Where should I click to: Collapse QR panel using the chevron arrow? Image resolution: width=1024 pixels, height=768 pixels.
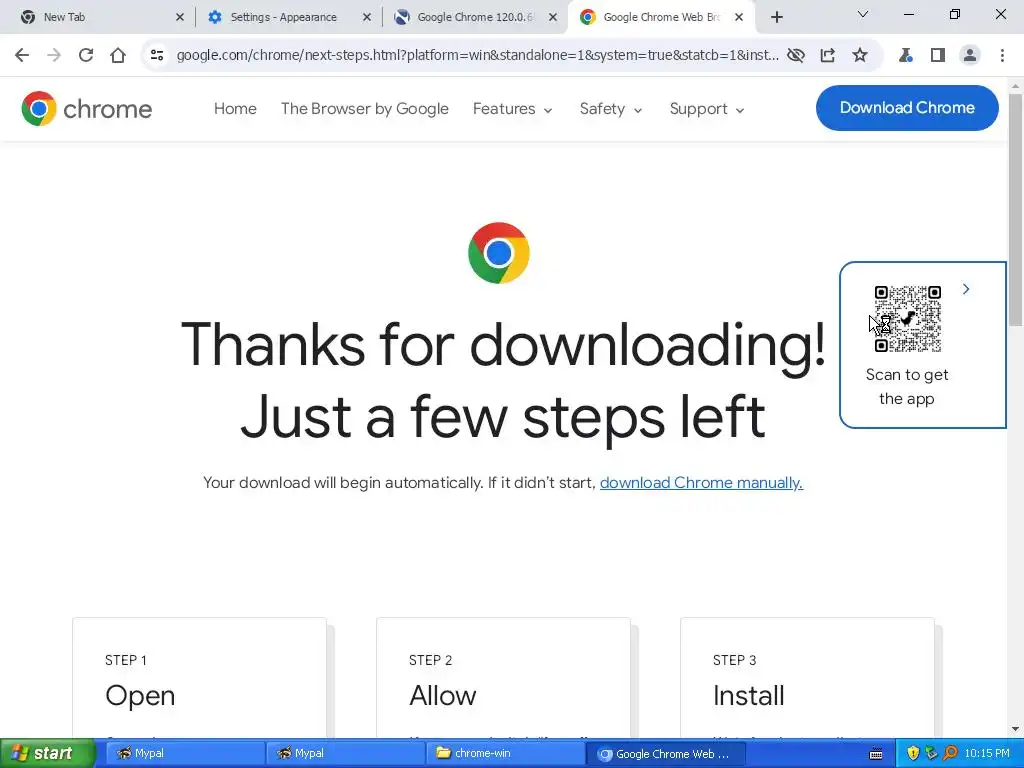(x=966, y=289)
